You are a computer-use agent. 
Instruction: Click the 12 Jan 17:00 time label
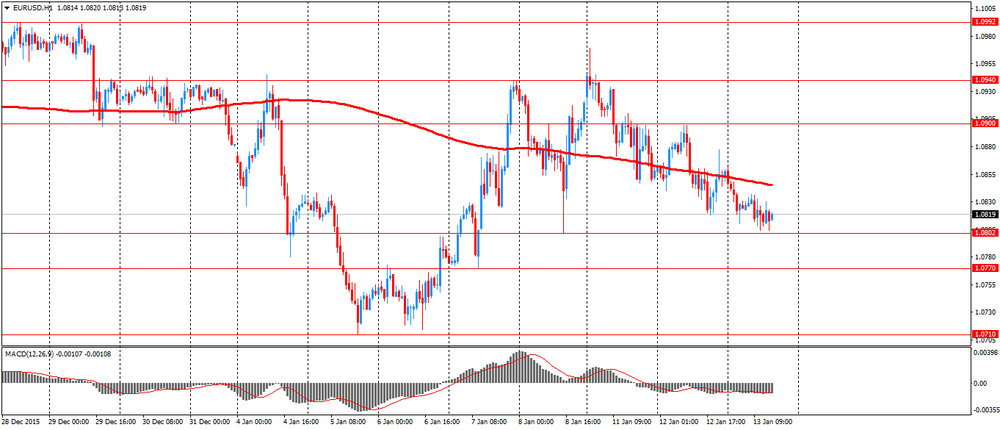pyautogui.click(x=726, y=422)
